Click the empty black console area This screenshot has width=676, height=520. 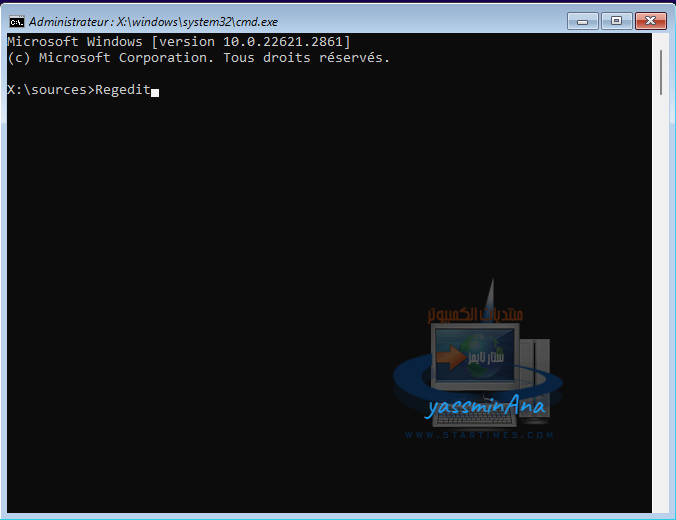click(216, 280)
